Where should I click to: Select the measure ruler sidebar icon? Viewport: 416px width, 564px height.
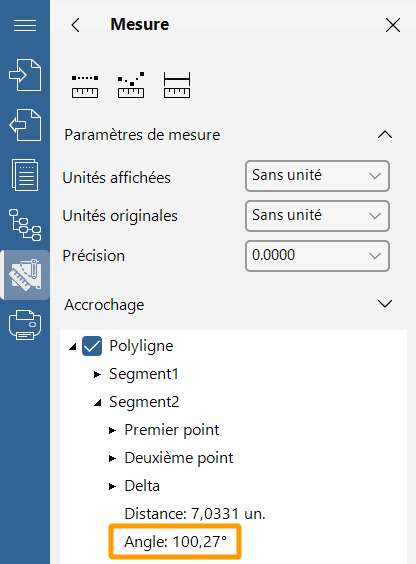tap(25, 275)
